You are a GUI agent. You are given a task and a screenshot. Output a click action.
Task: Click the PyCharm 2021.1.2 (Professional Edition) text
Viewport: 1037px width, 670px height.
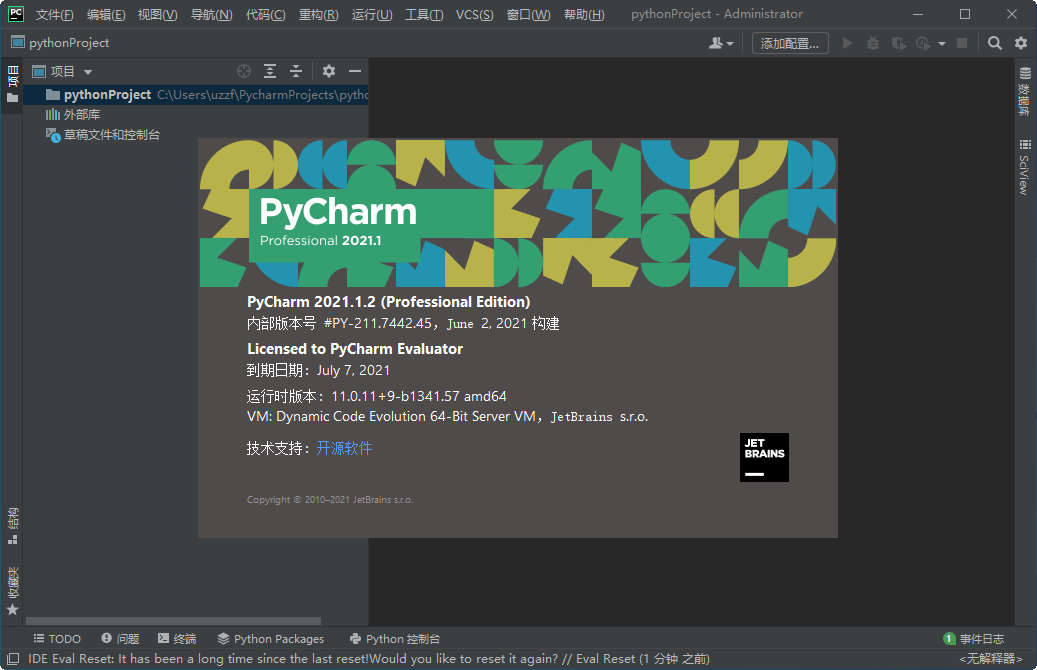[x=388, y=302]
